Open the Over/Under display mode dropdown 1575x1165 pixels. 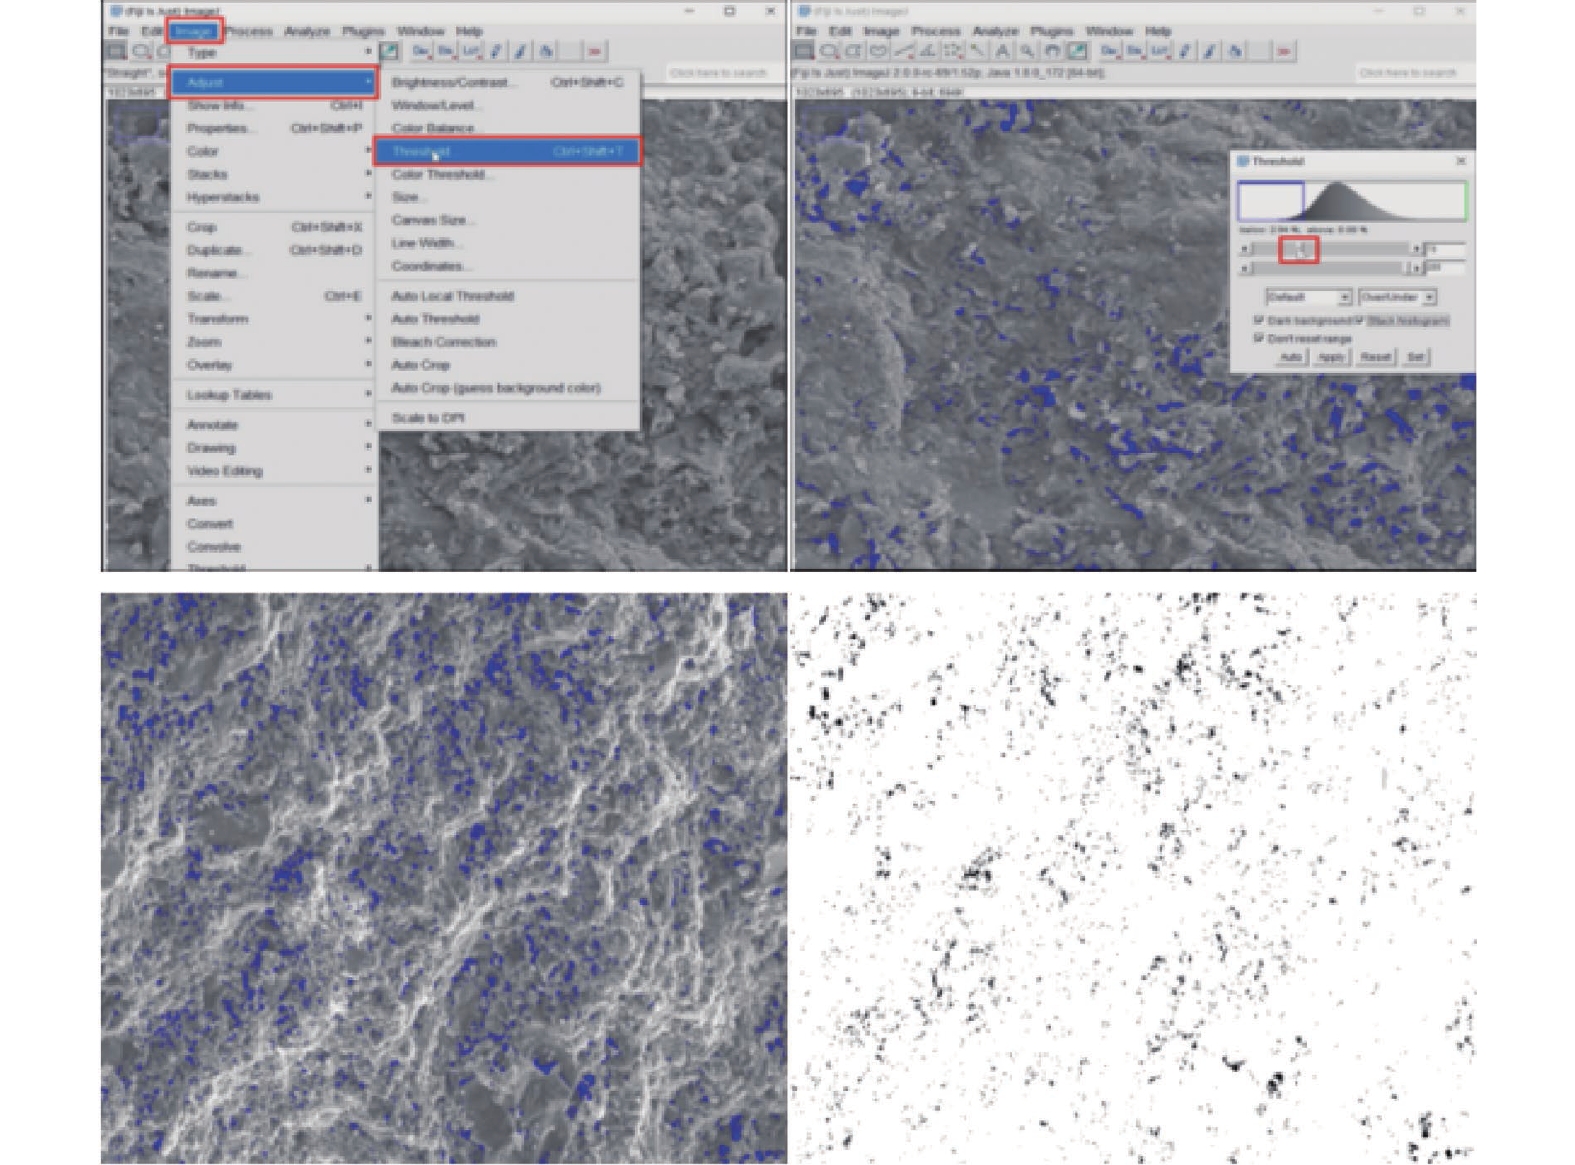click(1397, 297)
